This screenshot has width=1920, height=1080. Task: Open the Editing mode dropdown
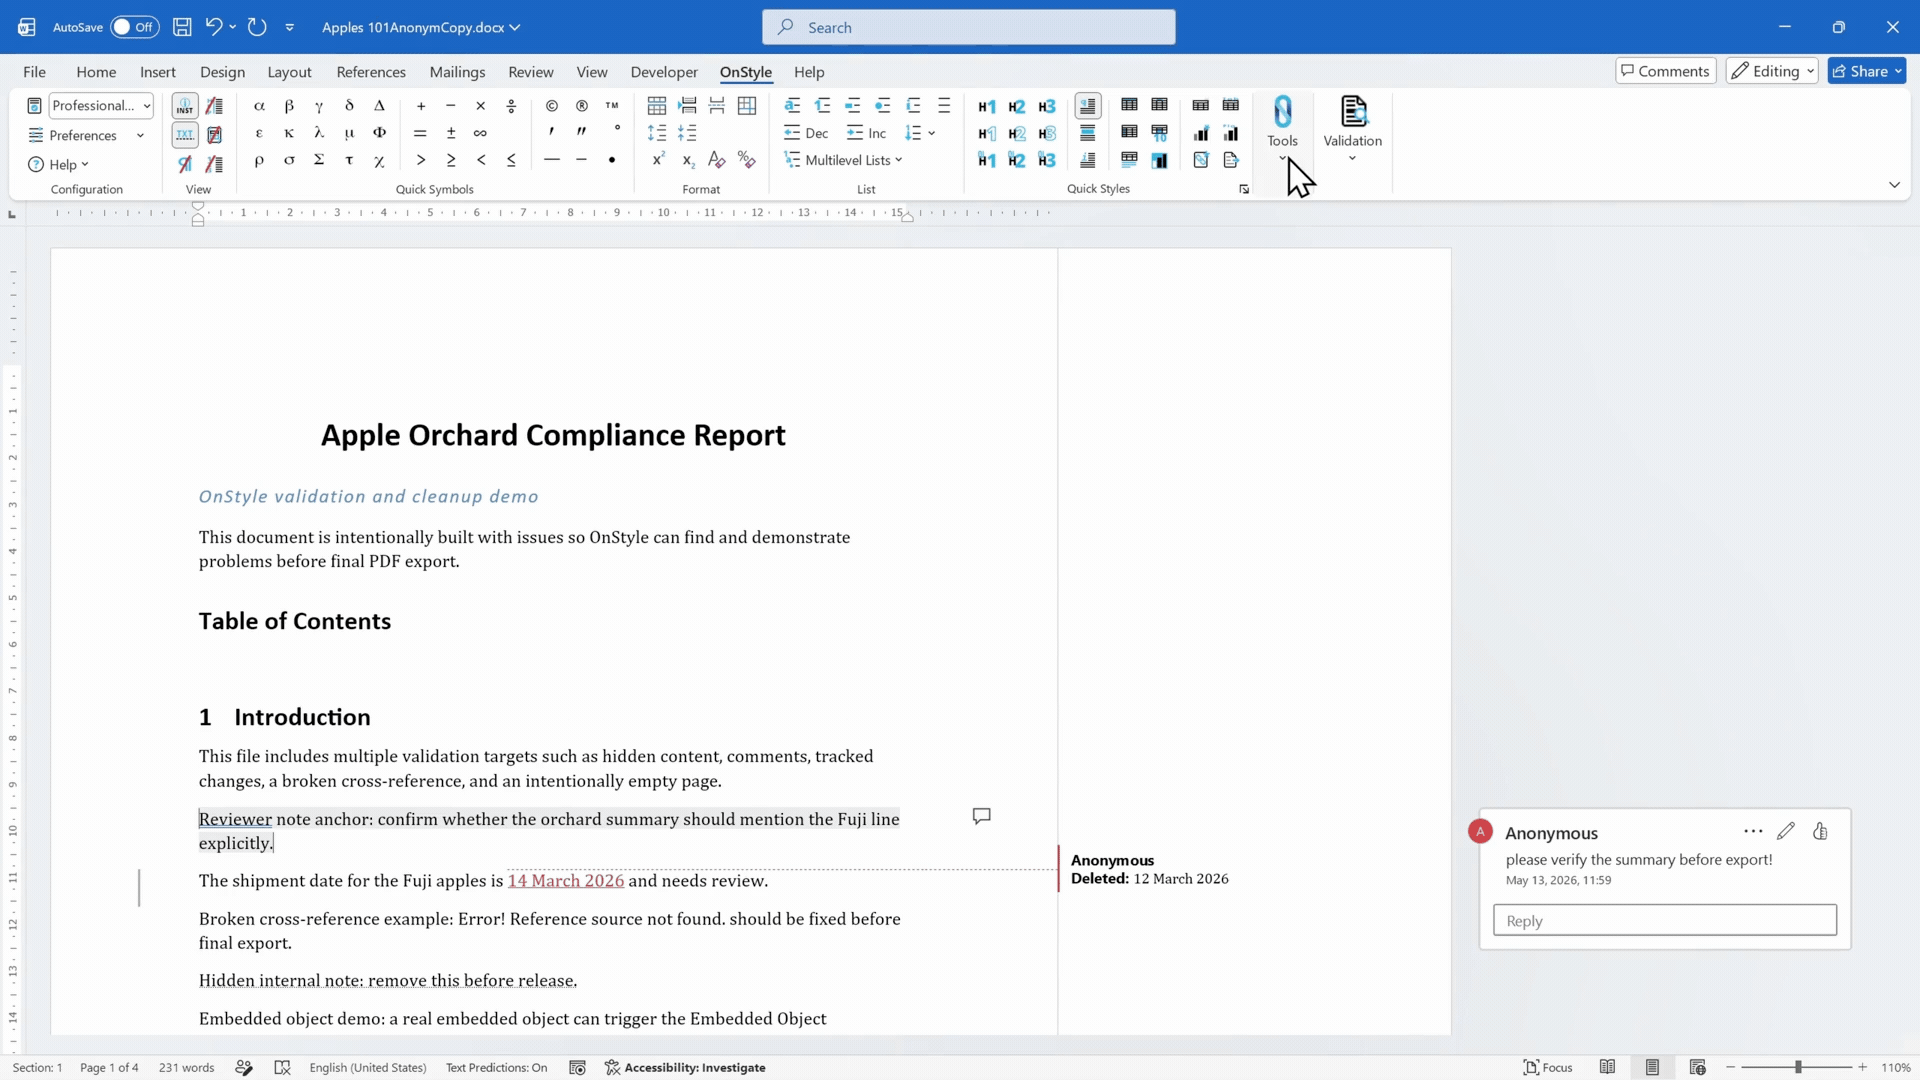pos(1772,71)
